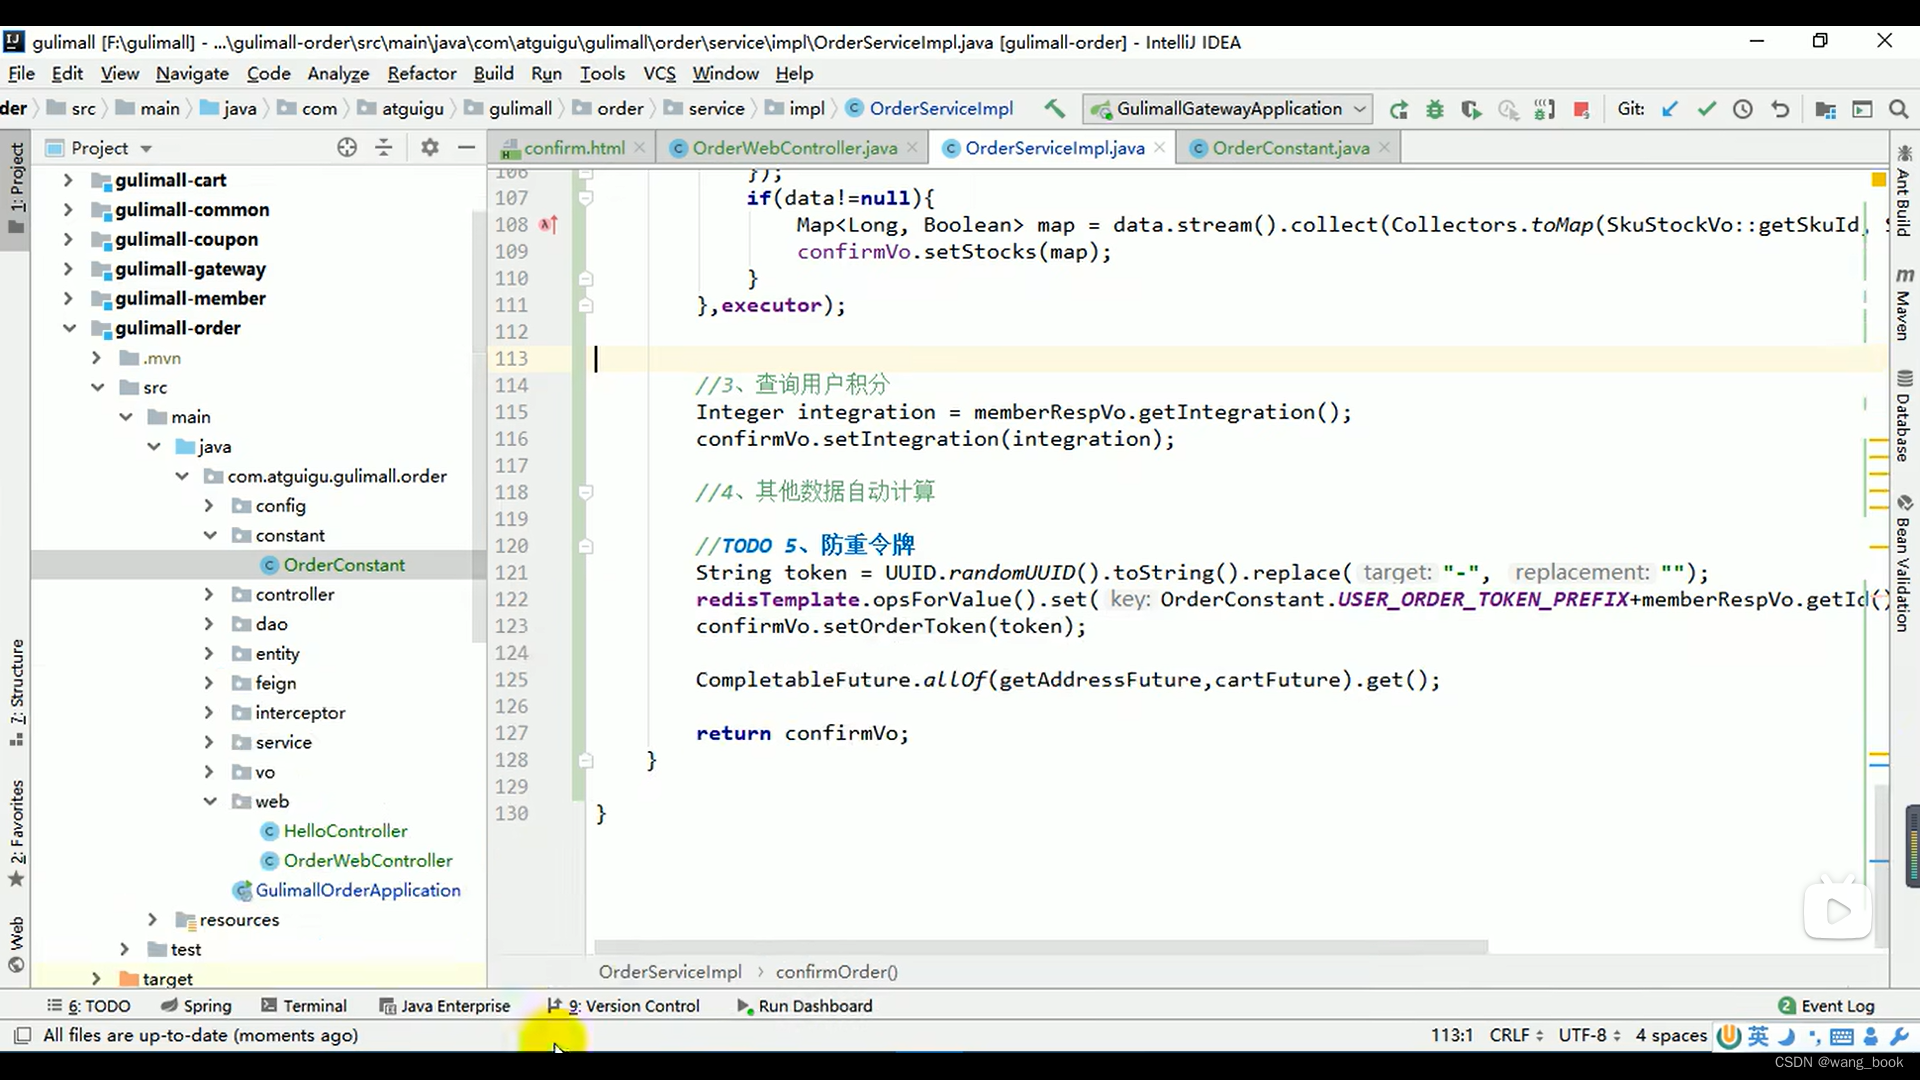Screen dimensions: 1920x1080
Task: Expand the gulimall-cart module
Action: pos(68,180)
